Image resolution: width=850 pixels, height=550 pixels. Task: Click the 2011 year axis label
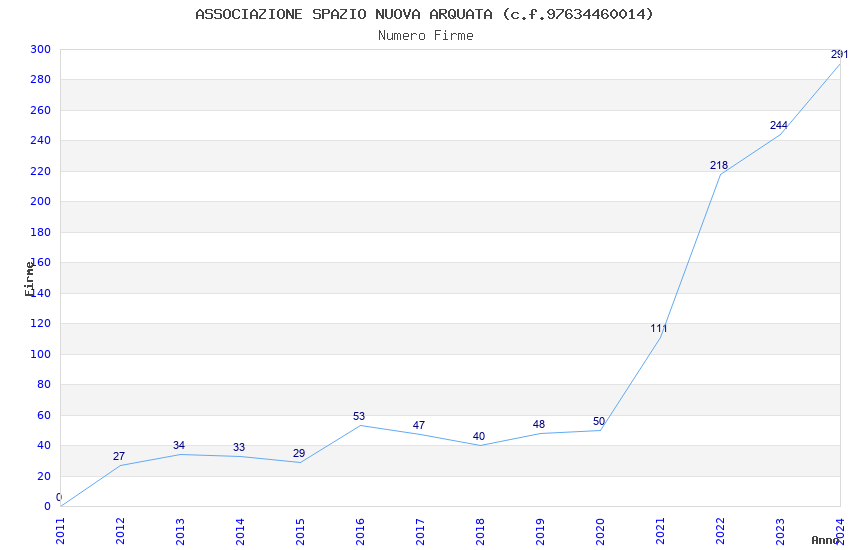point(60,531)
